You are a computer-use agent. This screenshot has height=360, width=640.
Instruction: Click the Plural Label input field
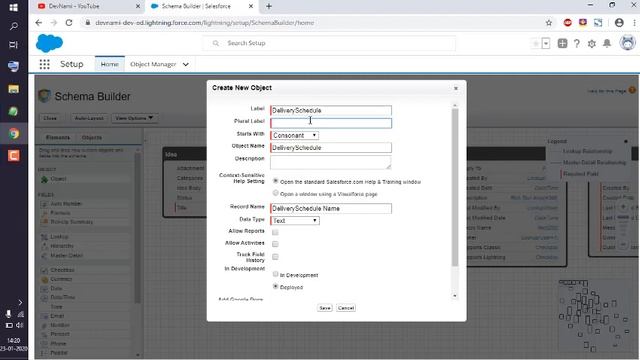331,123
